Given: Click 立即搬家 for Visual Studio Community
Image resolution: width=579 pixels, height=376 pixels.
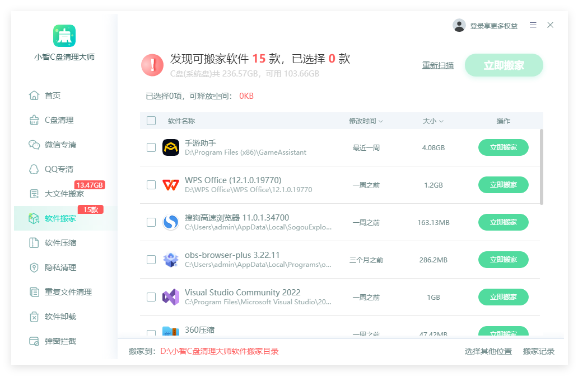Looking at the screenshot, I should [503, 297].
